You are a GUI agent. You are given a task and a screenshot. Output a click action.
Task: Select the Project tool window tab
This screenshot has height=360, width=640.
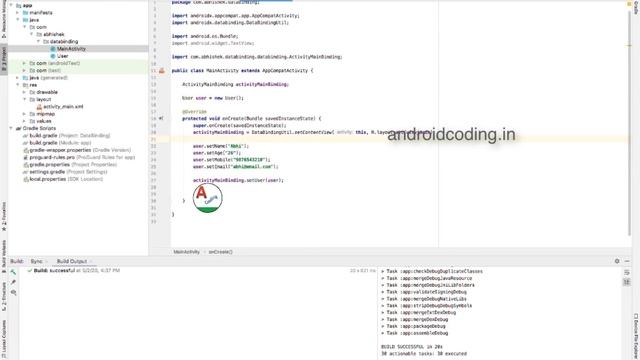(x=4, y=59)
